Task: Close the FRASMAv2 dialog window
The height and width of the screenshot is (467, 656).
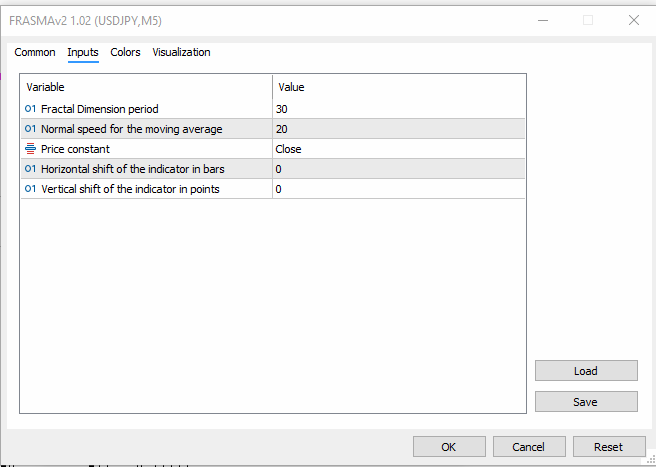Action: [634, 20]
